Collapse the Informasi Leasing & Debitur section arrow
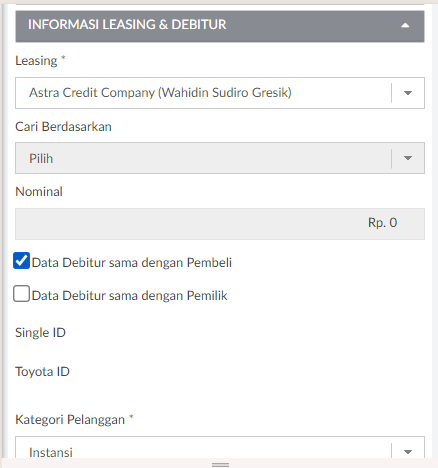 [x=405, y=25]
